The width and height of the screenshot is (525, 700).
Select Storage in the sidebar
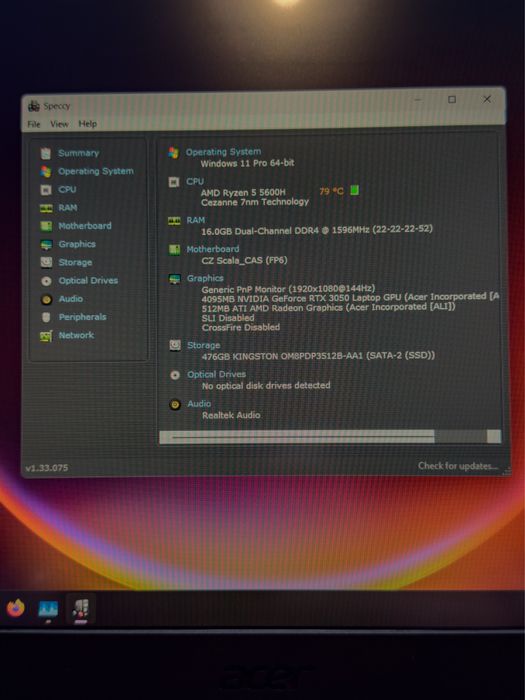[75, 262]
